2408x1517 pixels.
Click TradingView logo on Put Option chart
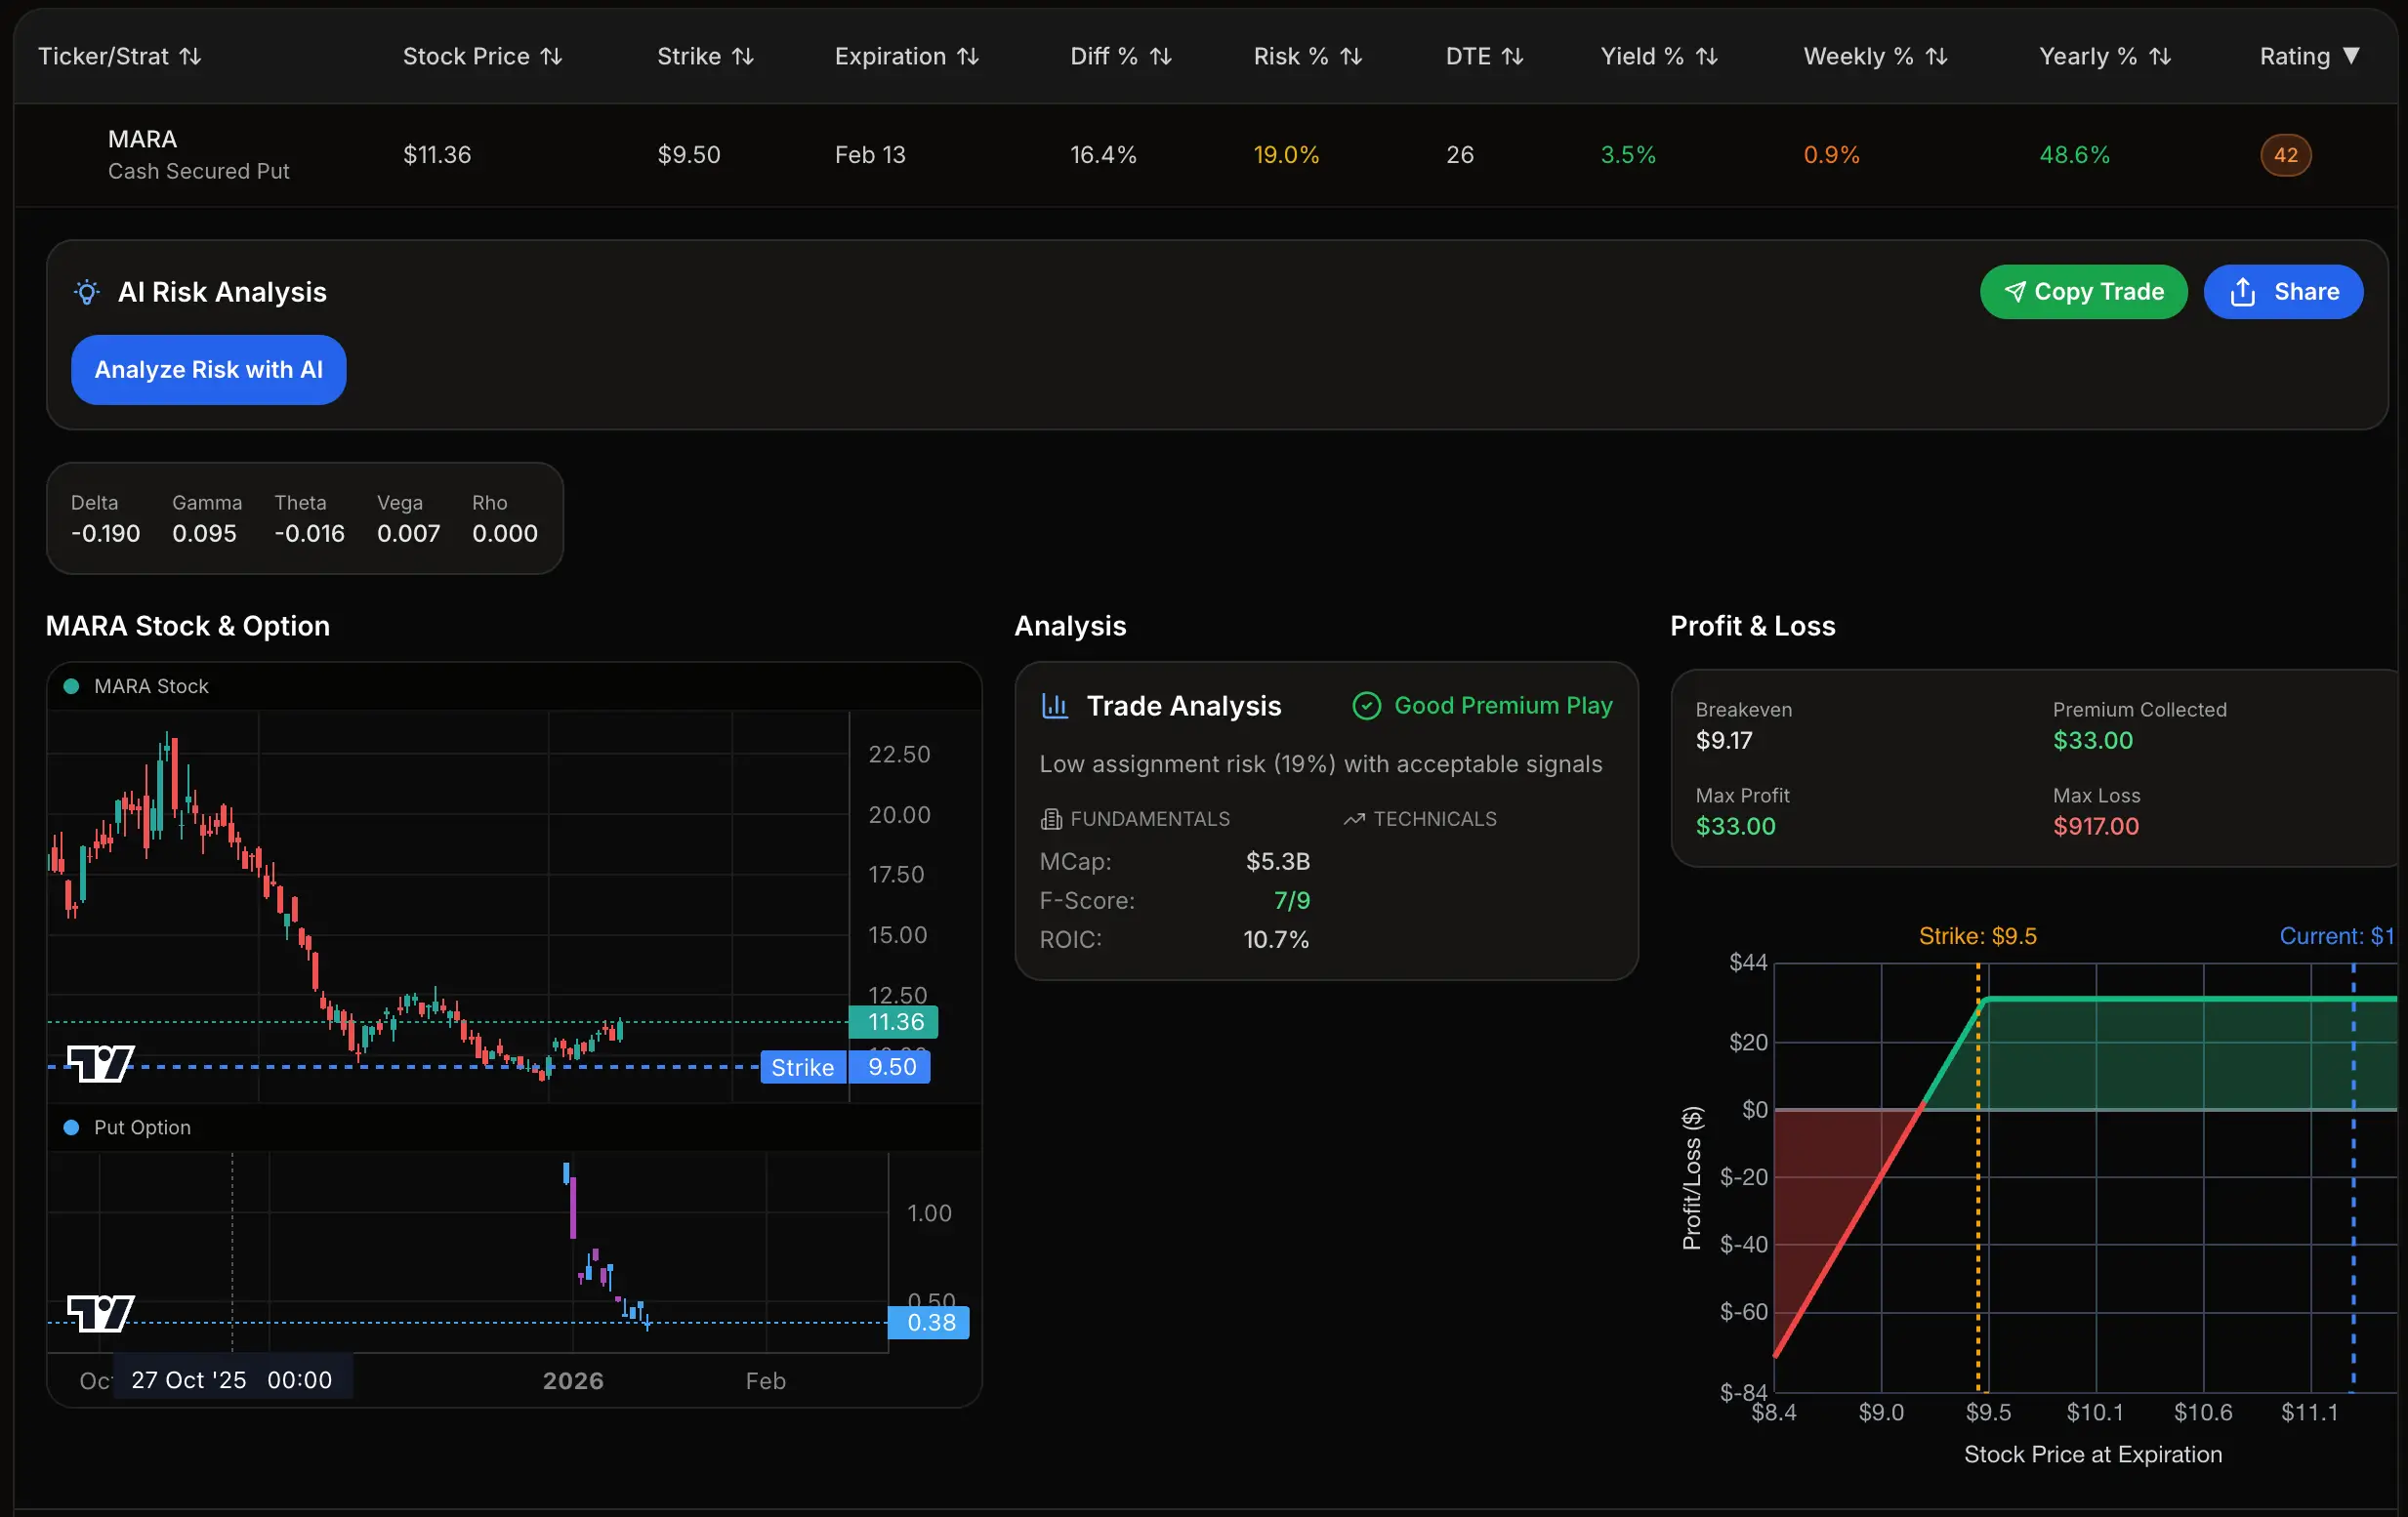click(x=100, y=1313)
